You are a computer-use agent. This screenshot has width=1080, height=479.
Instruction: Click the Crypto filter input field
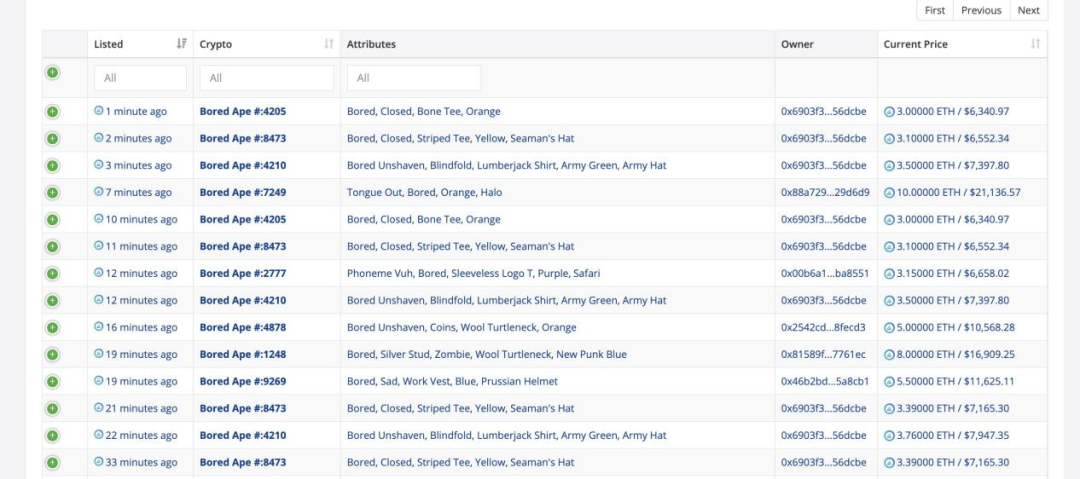266,78
